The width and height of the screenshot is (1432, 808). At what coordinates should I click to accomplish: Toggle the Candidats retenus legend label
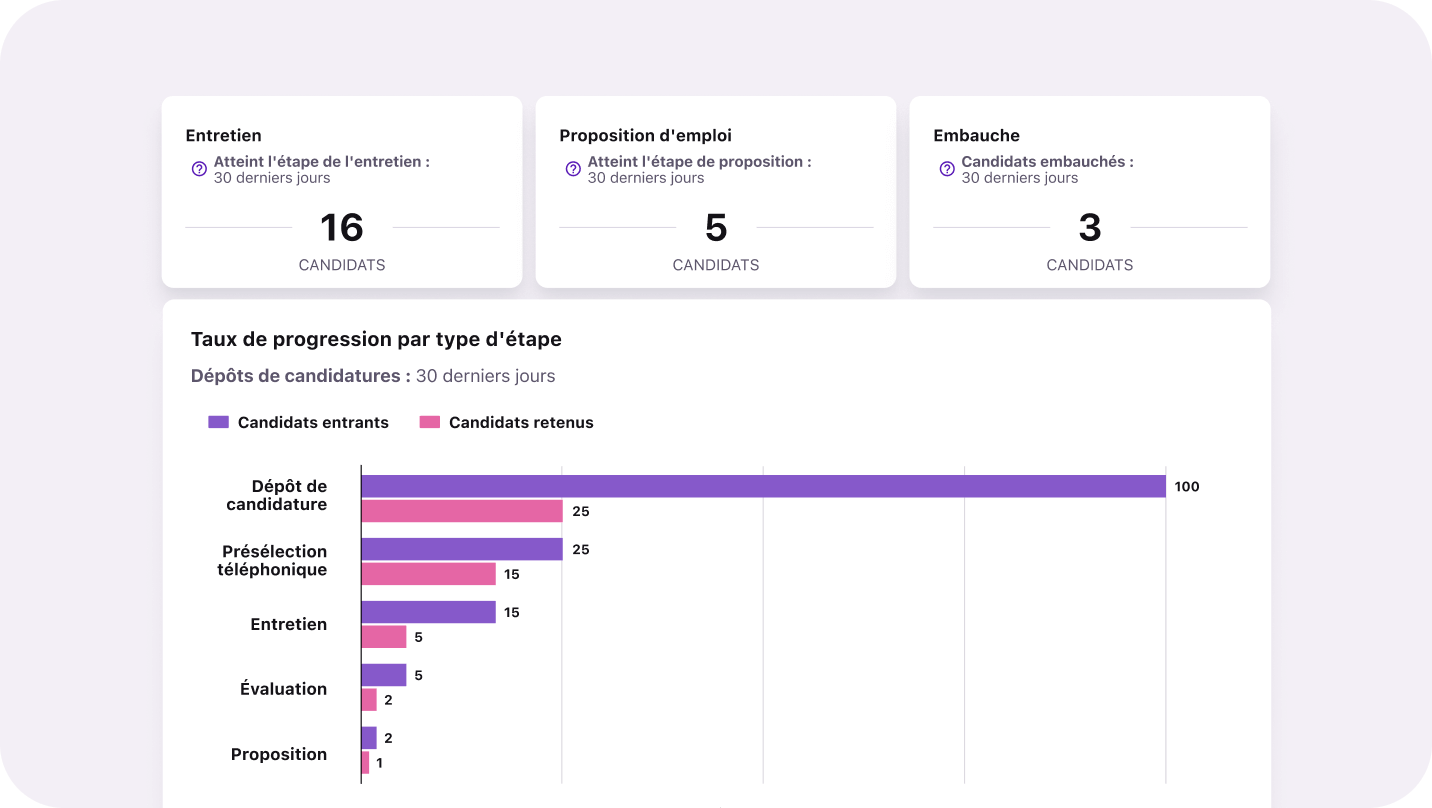coord(521,422)
